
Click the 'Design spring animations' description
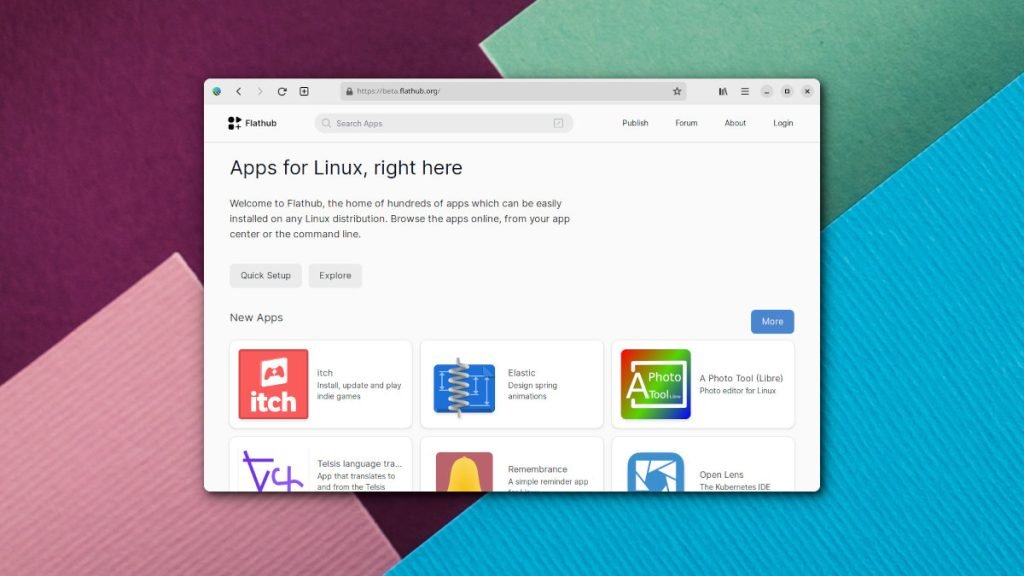[x=533, y=391]
